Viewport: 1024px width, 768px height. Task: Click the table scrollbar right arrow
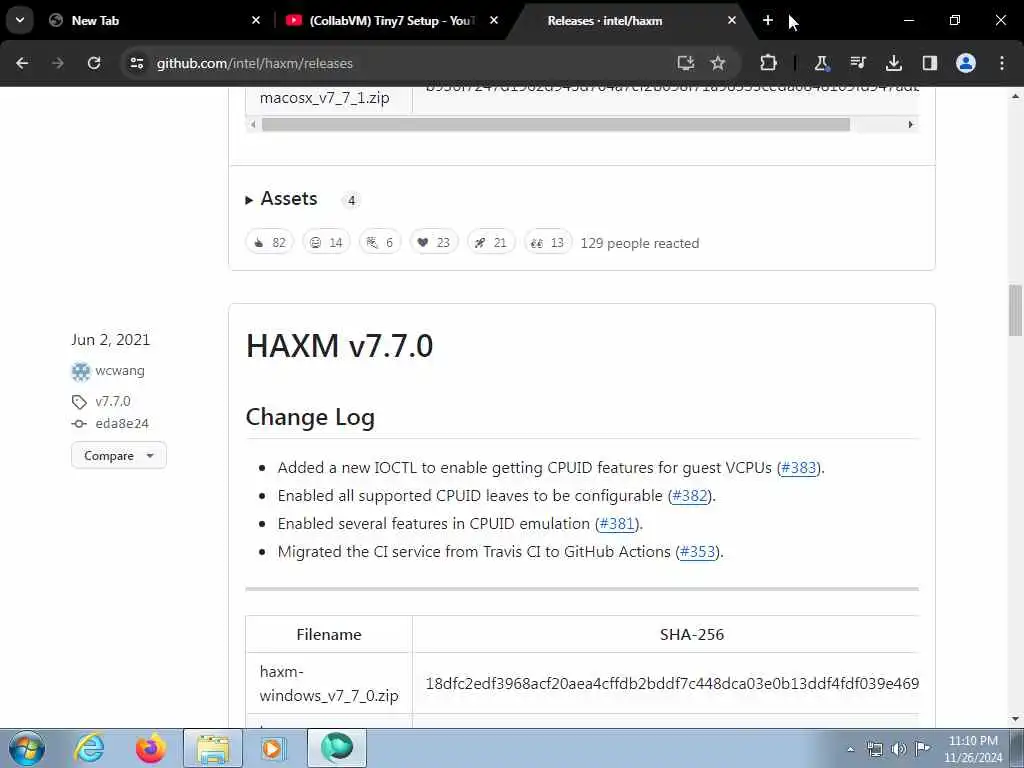tap(910, 124)
